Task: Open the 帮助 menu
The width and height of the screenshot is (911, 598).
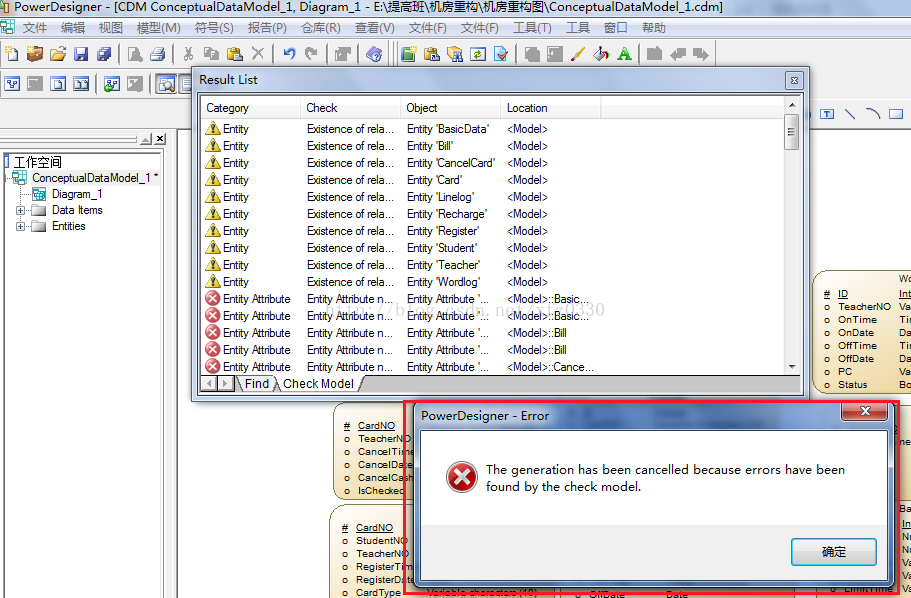Action: pyautogui.click(x=654, y=28)
